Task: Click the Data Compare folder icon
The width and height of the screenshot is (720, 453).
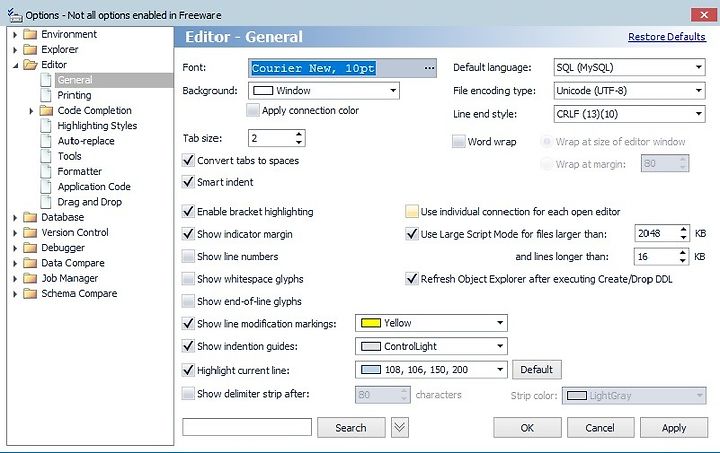Action: [30, 263]
